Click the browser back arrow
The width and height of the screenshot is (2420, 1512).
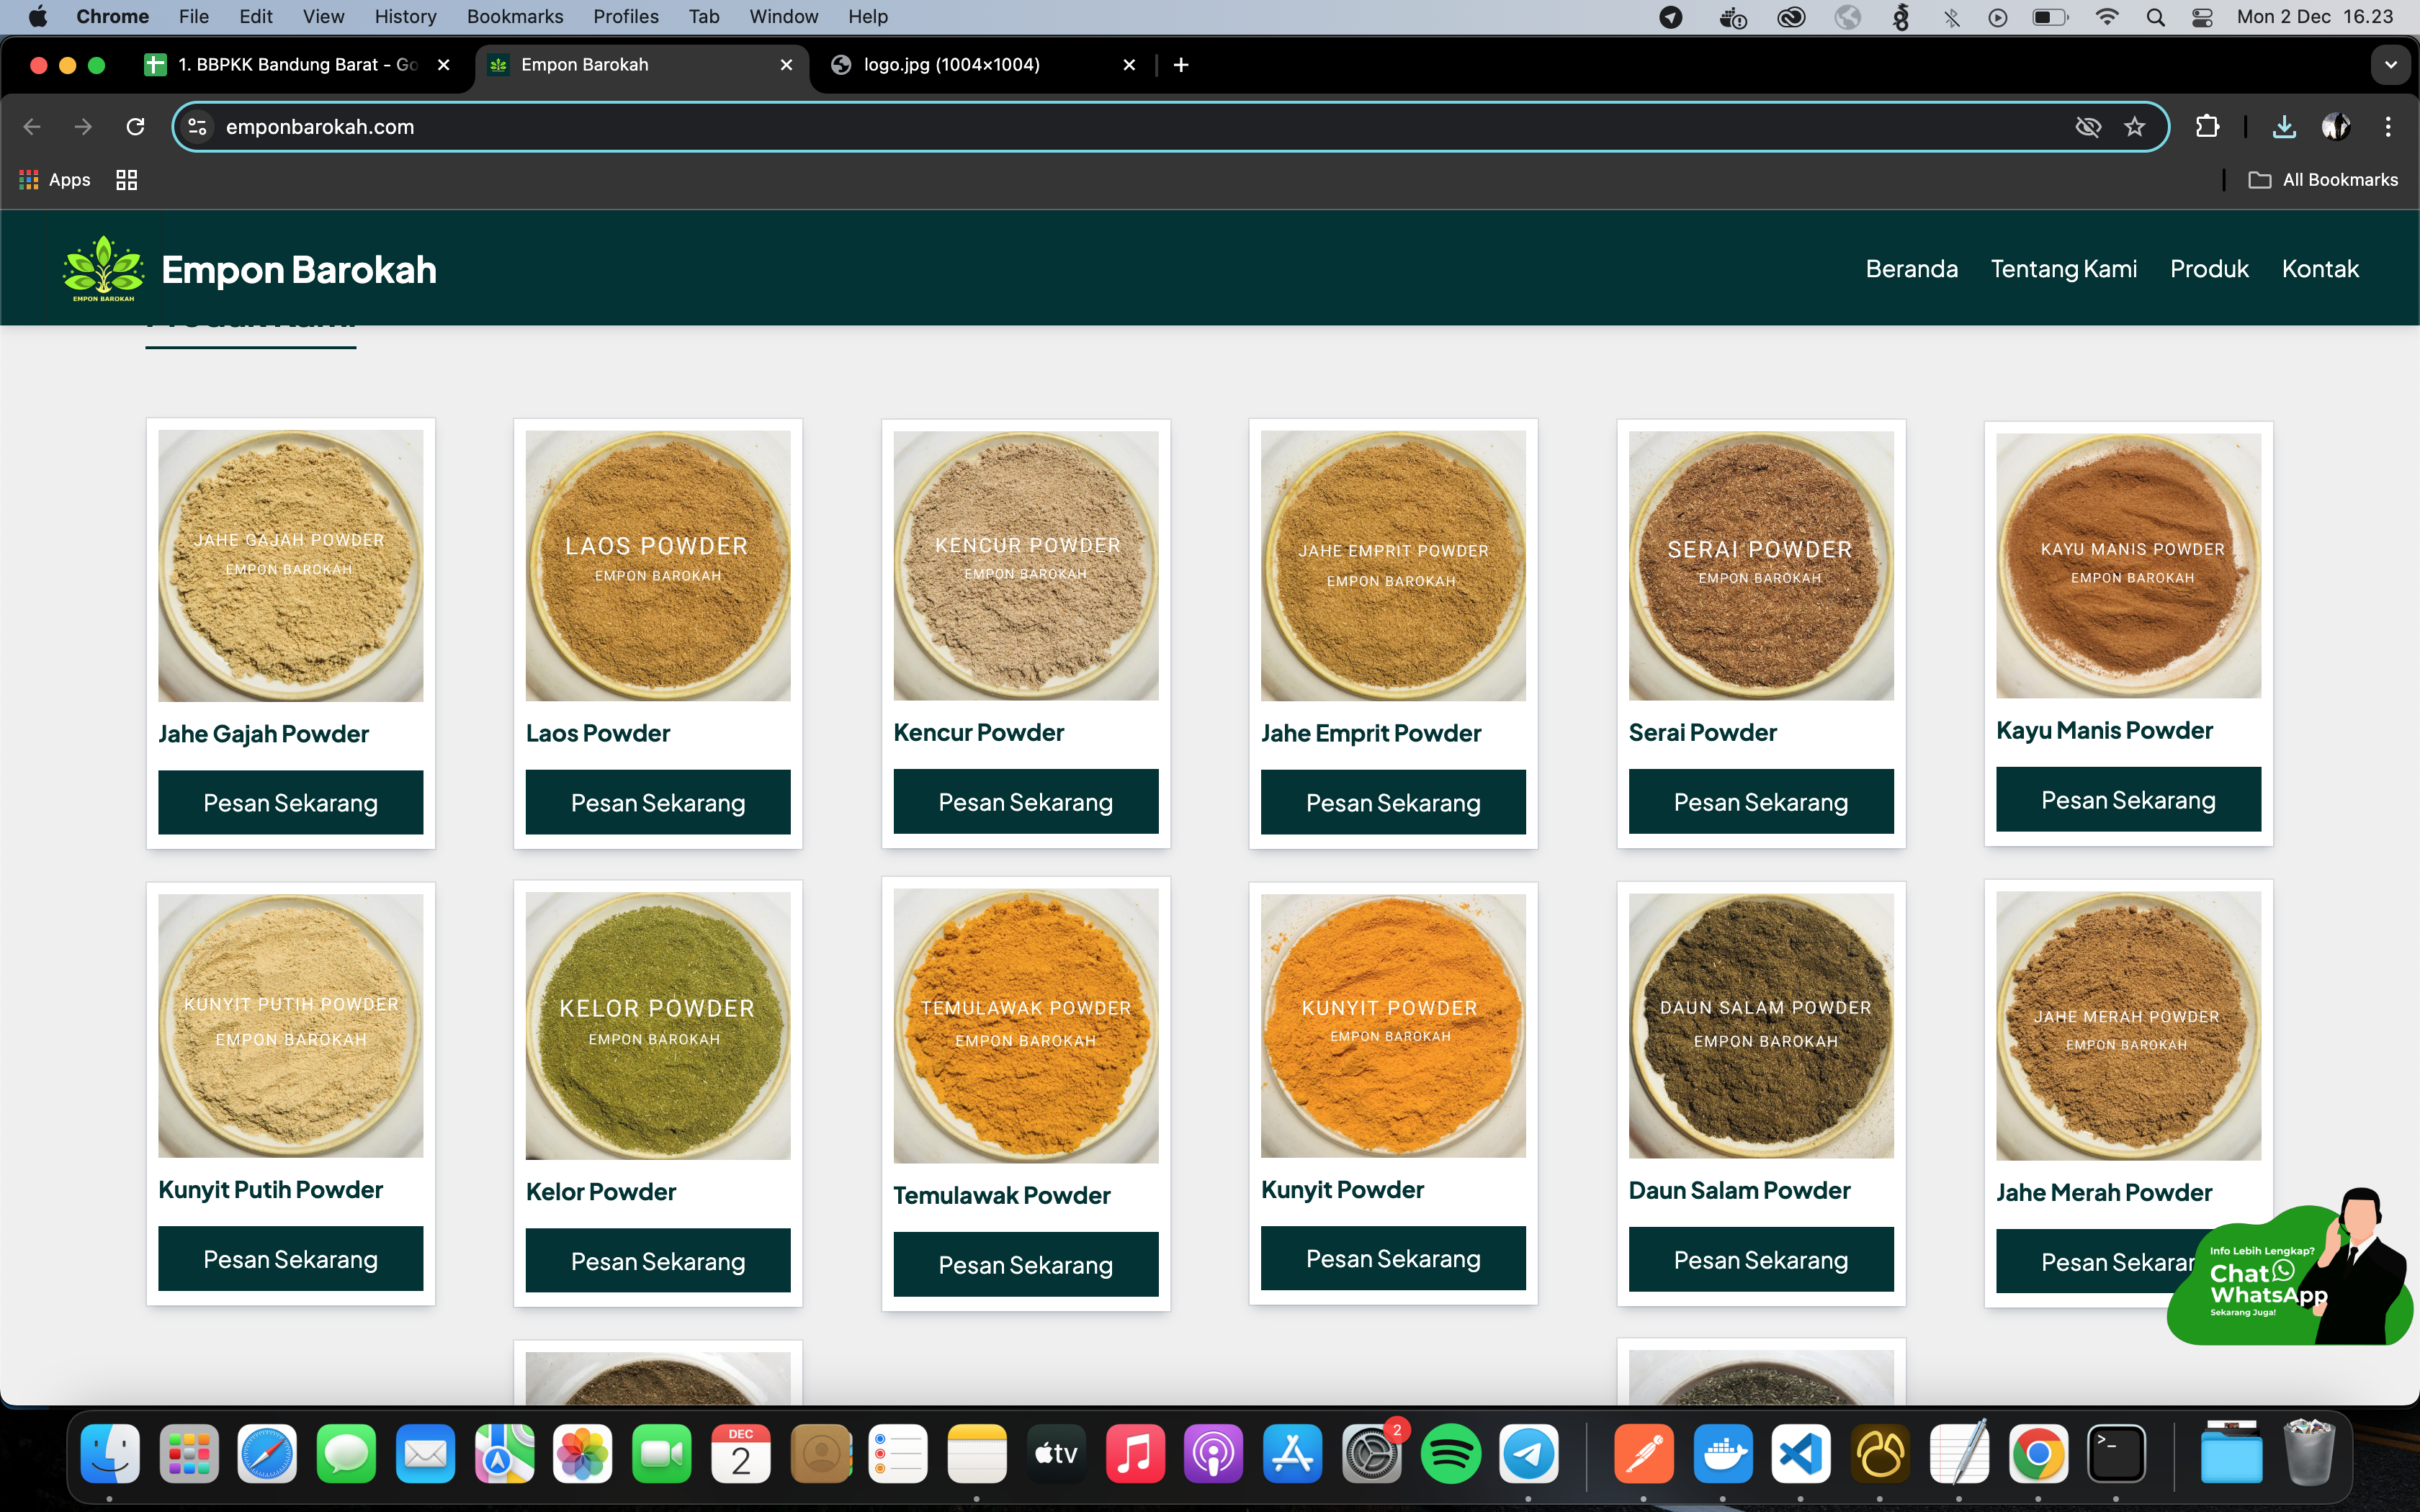[32, 127]
